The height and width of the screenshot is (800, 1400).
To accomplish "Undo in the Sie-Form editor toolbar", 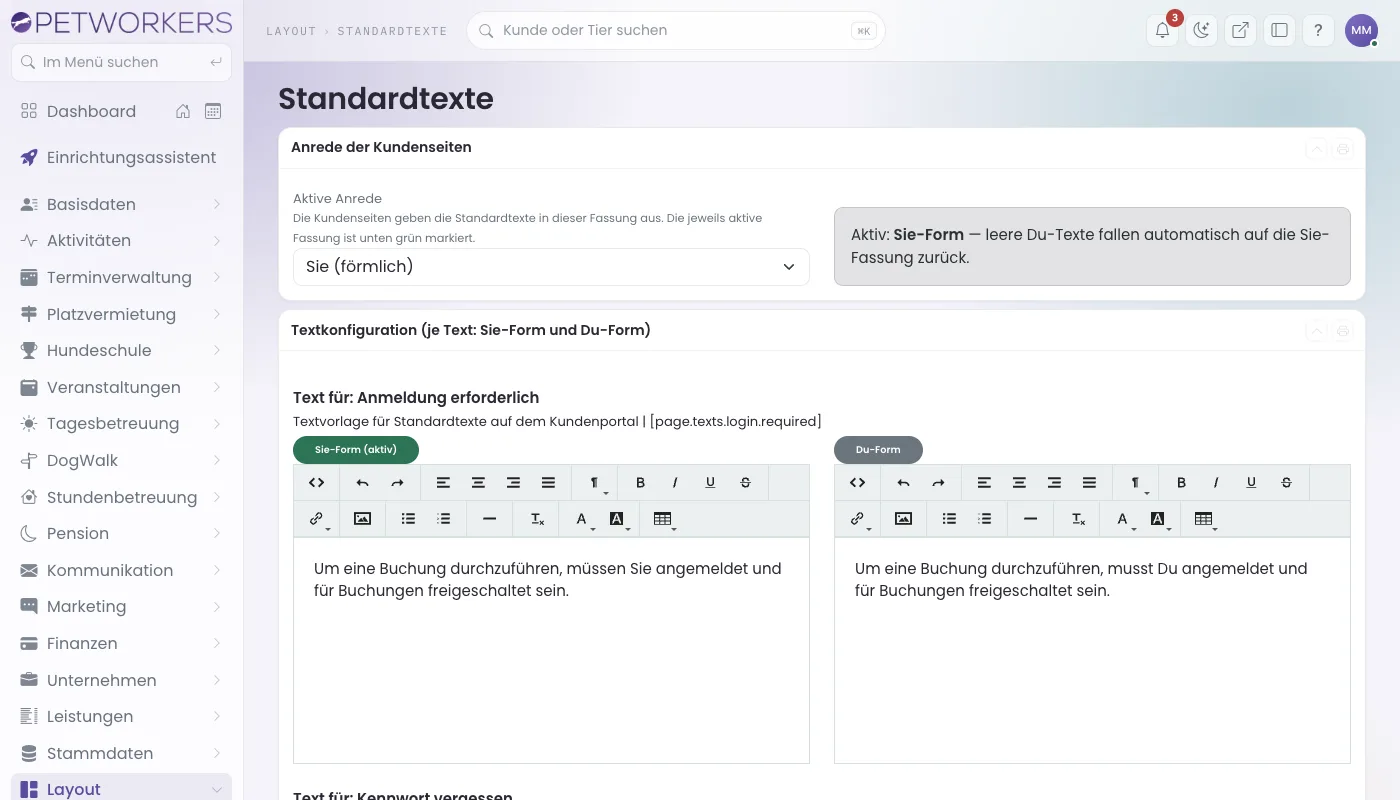I will coord(362,483).
